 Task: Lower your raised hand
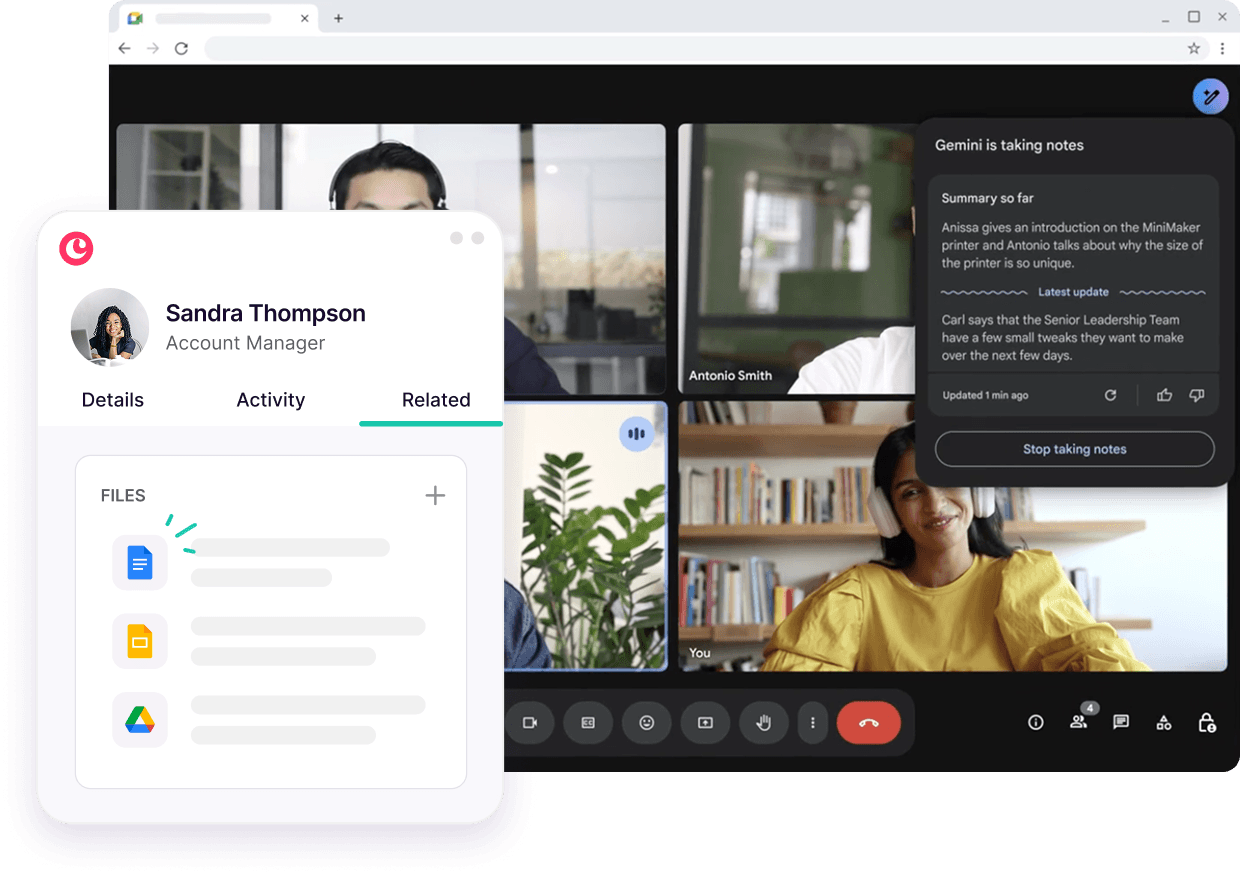pos(764,722)
